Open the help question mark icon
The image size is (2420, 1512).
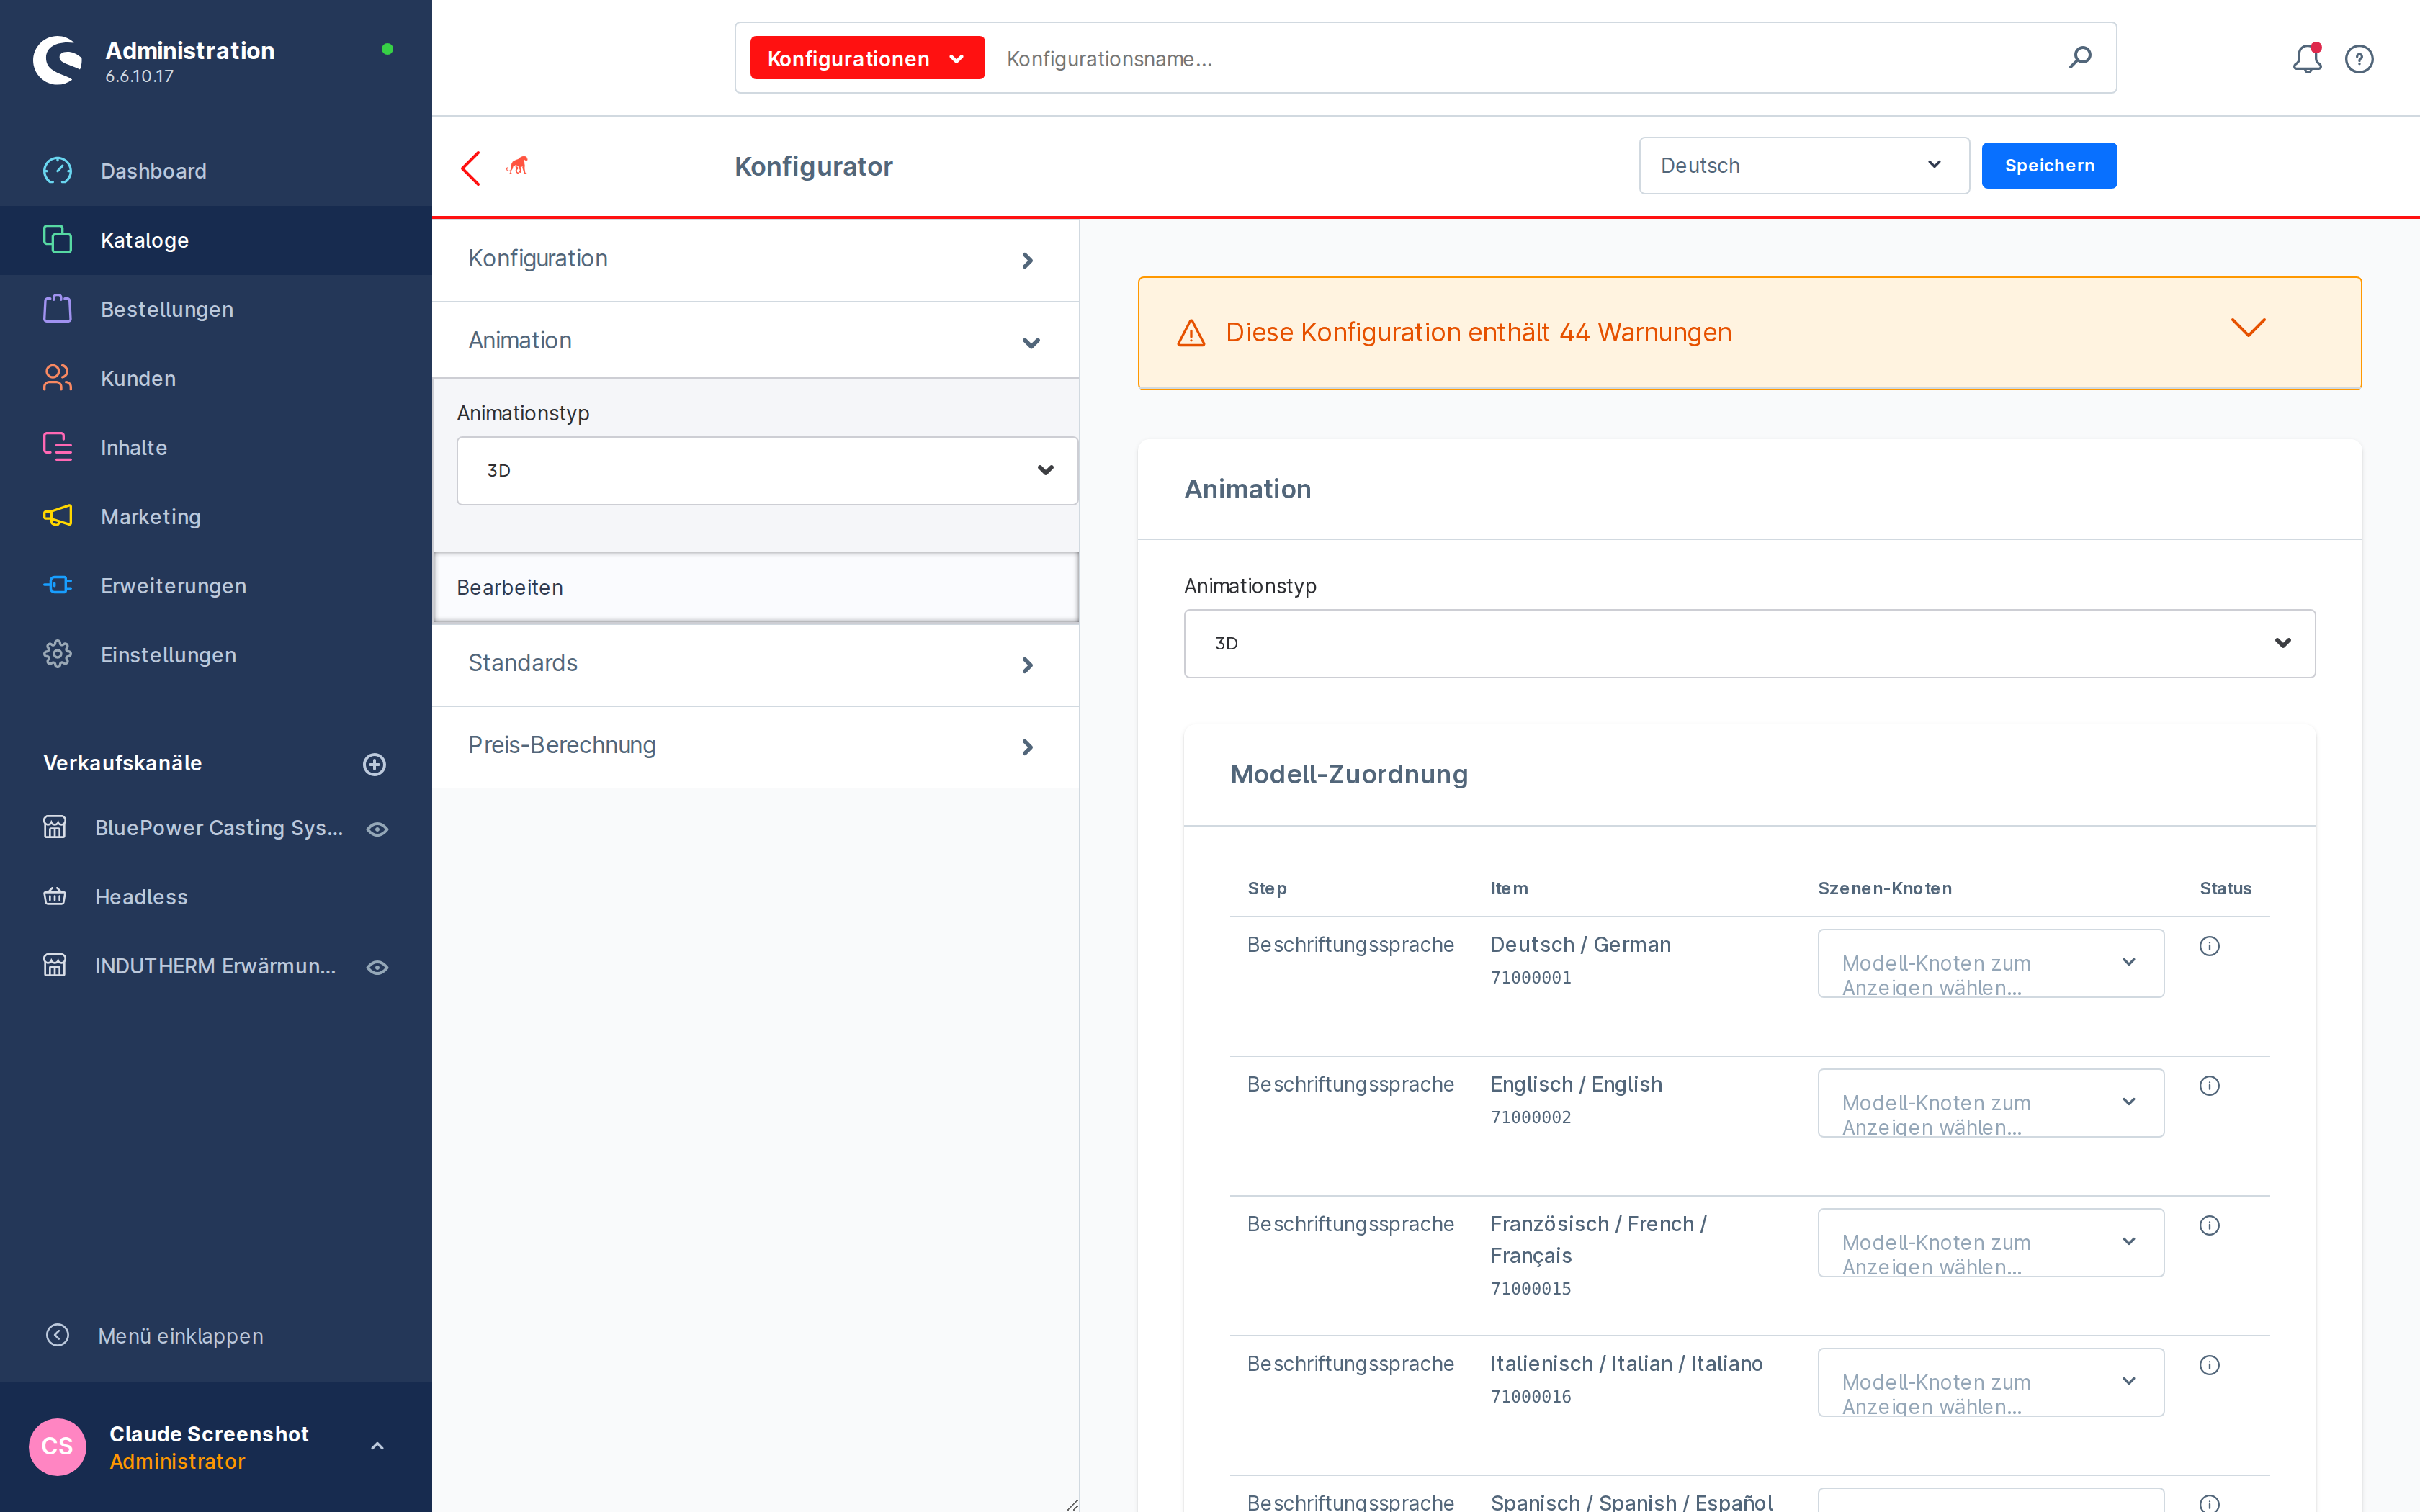pyautogui.click(x=2359, y=59)
